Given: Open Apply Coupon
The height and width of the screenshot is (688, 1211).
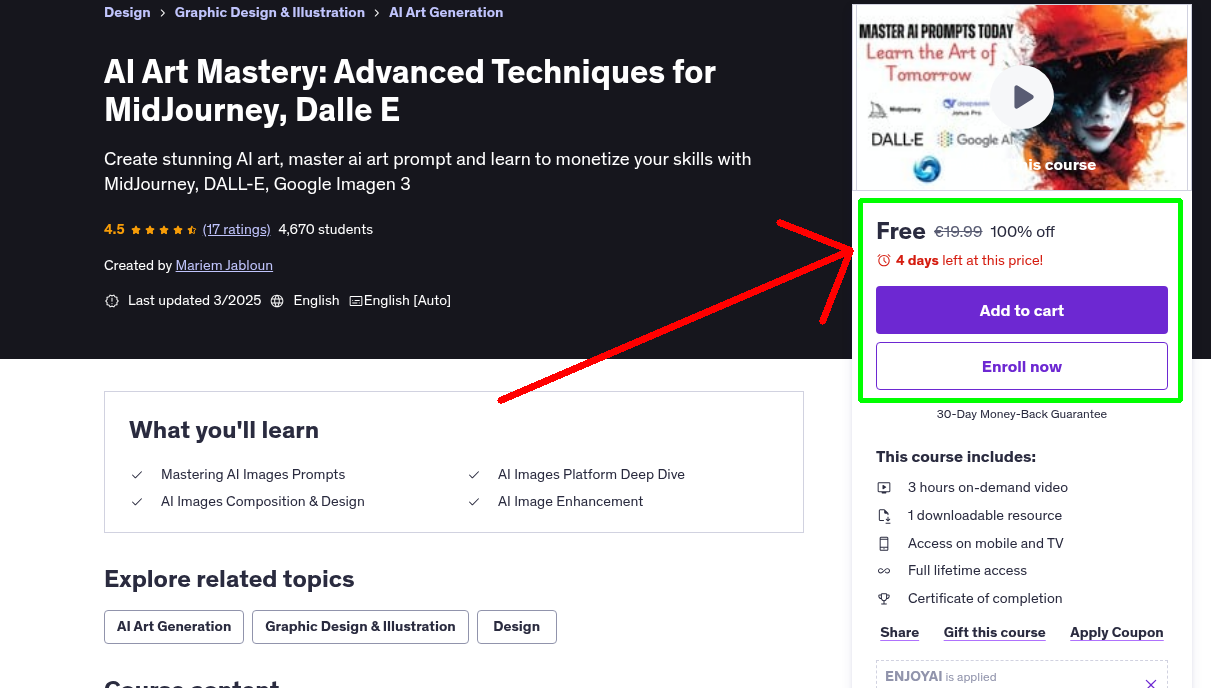Looking at the screenshot, I should (x=1117, y=633).
